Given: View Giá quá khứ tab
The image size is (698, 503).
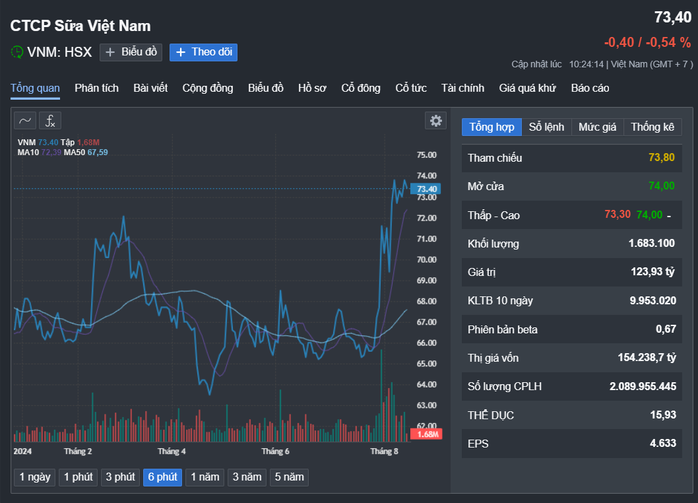Looking at the screenshot, I should point(528,88).
